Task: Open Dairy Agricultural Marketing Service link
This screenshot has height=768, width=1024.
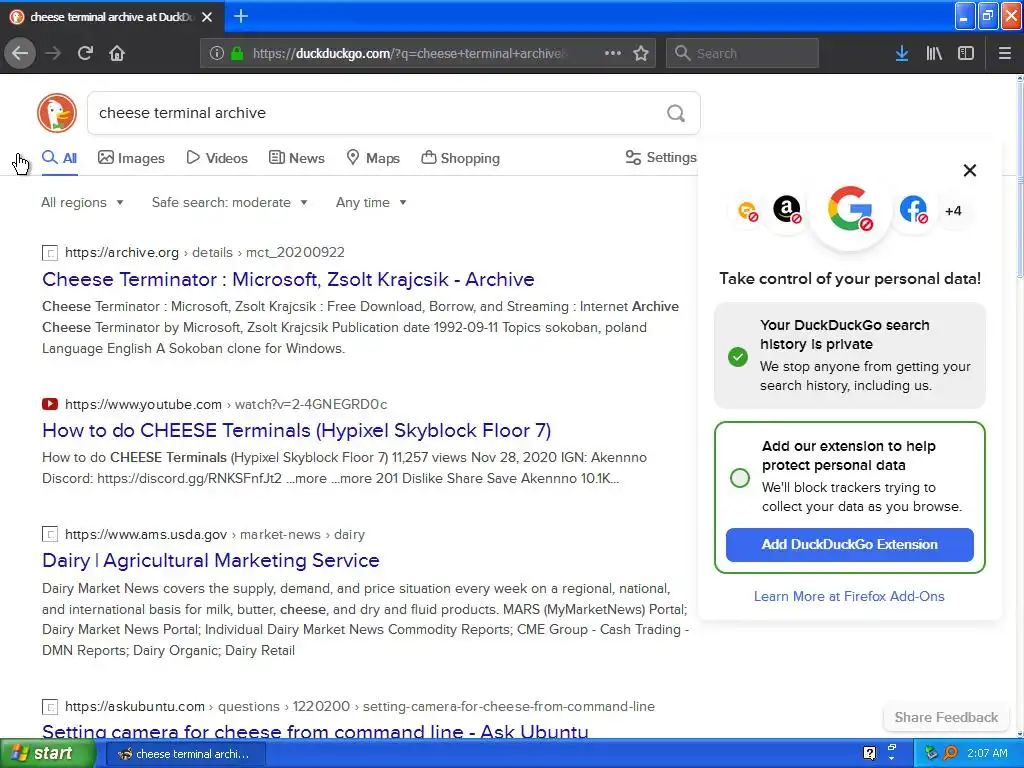Action: 210,560
